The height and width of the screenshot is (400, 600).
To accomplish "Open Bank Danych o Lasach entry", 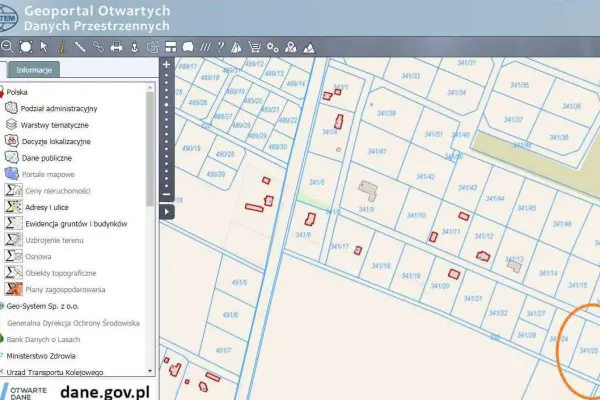I will coord(43,340).
